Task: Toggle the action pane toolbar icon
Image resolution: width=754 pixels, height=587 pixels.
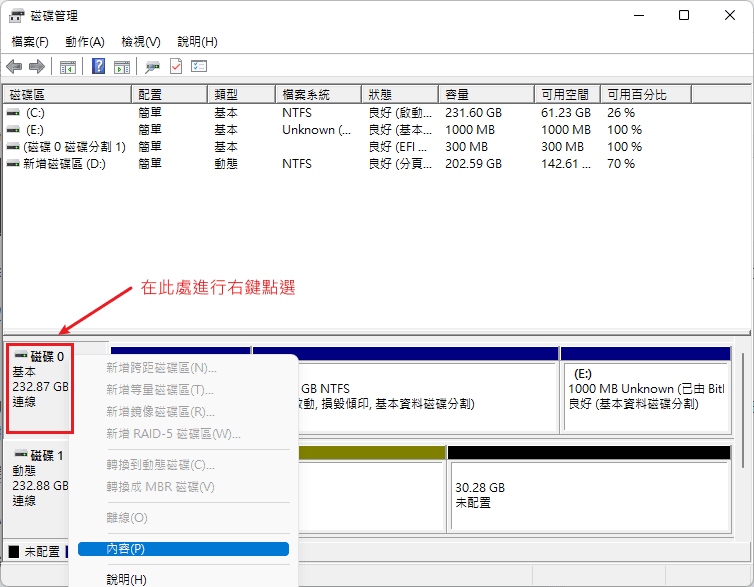Action: click(x=122, y=67)
